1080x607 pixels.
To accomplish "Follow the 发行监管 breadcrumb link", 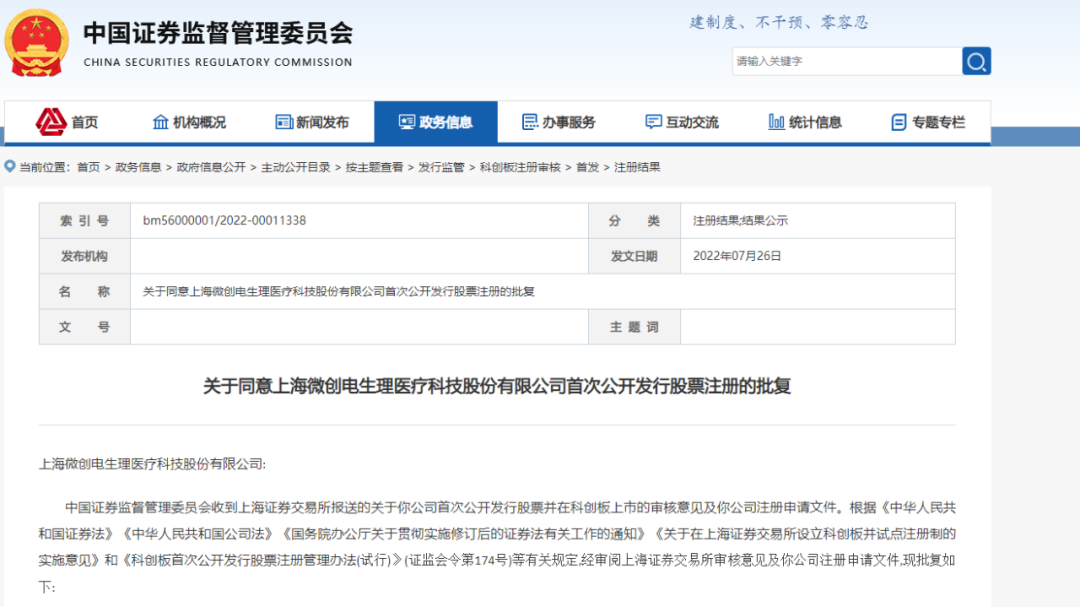I will tap(441, 167).
